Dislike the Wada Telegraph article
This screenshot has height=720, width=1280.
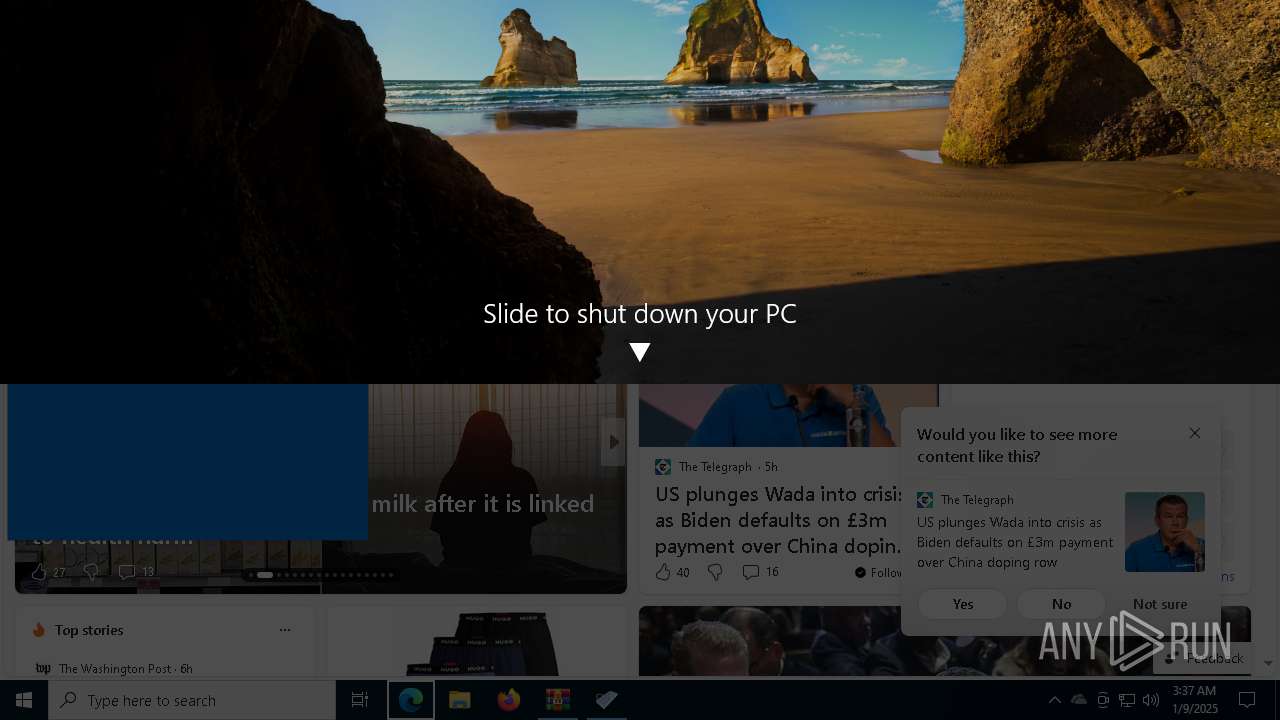click(x=715, y=572)
